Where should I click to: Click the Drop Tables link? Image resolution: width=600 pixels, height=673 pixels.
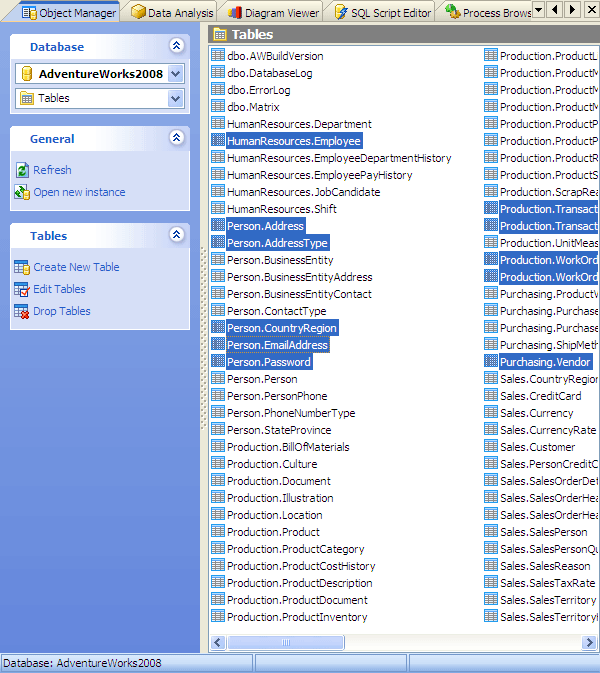[62, 311]
